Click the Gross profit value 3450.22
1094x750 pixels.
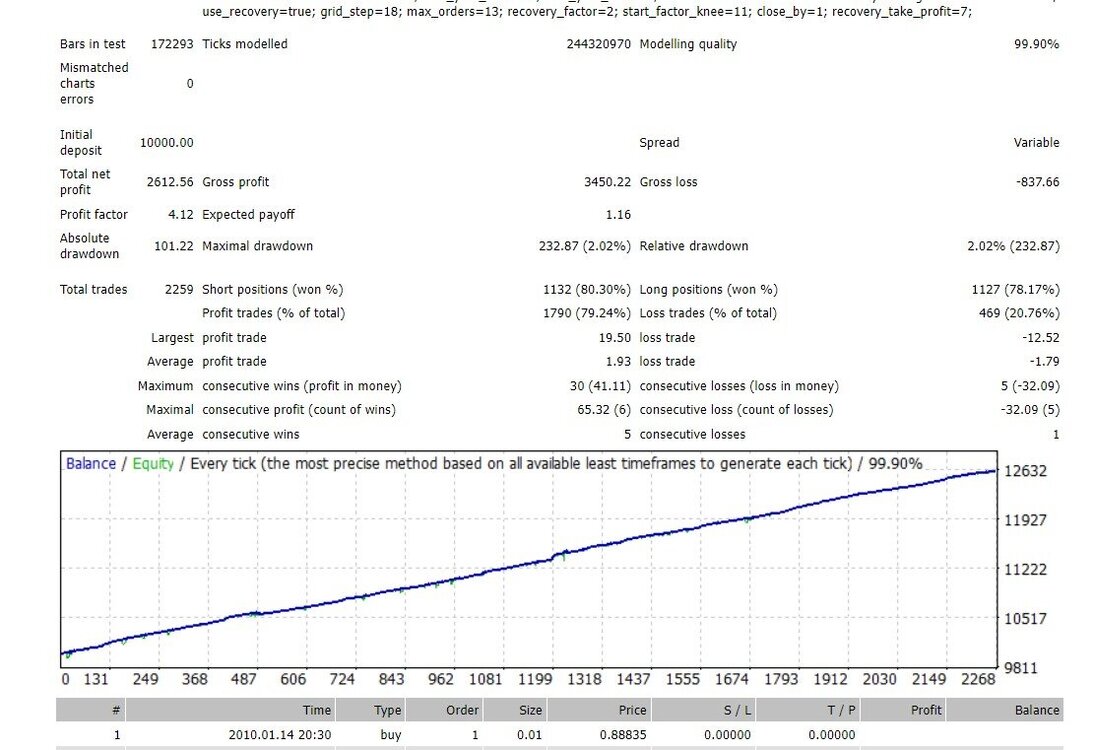pyautogui.click(x=607, y=182)
